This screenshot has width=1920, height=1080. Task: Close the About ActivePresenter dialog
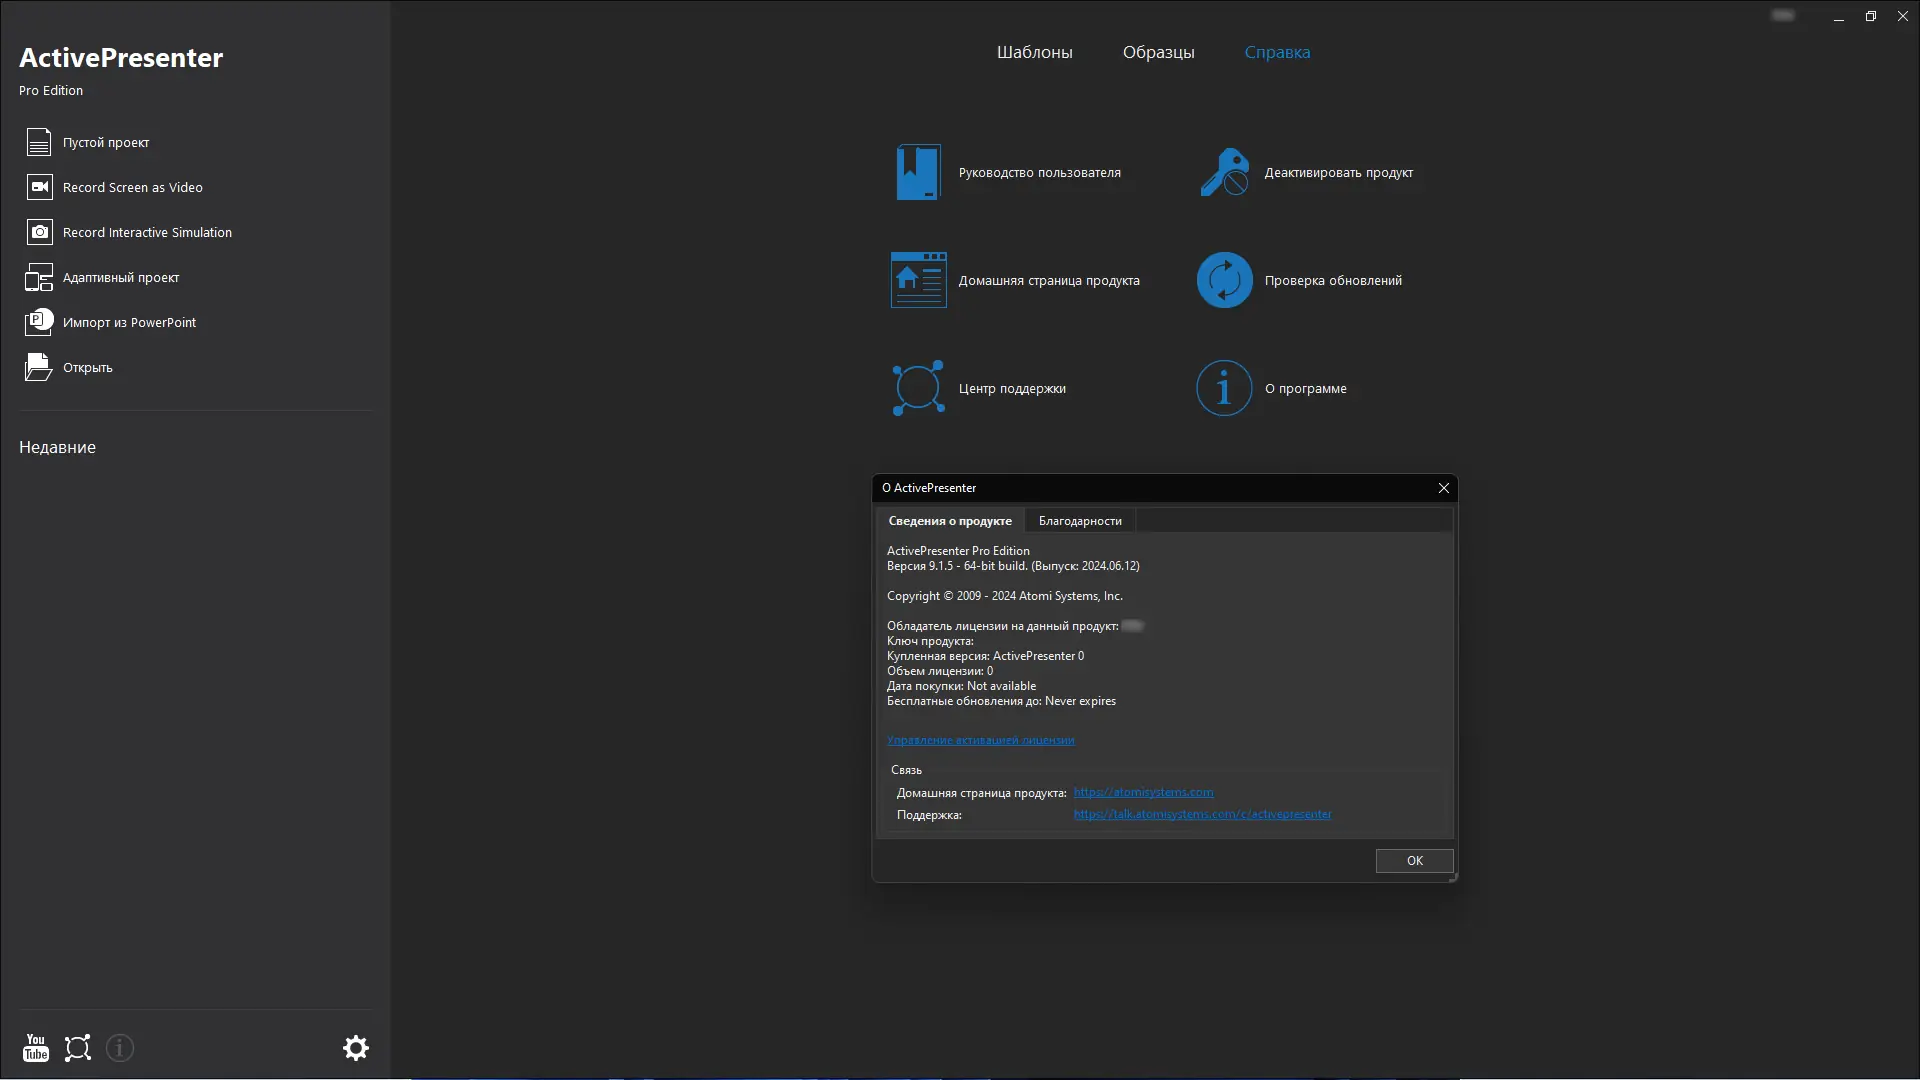pos(1443,488)
